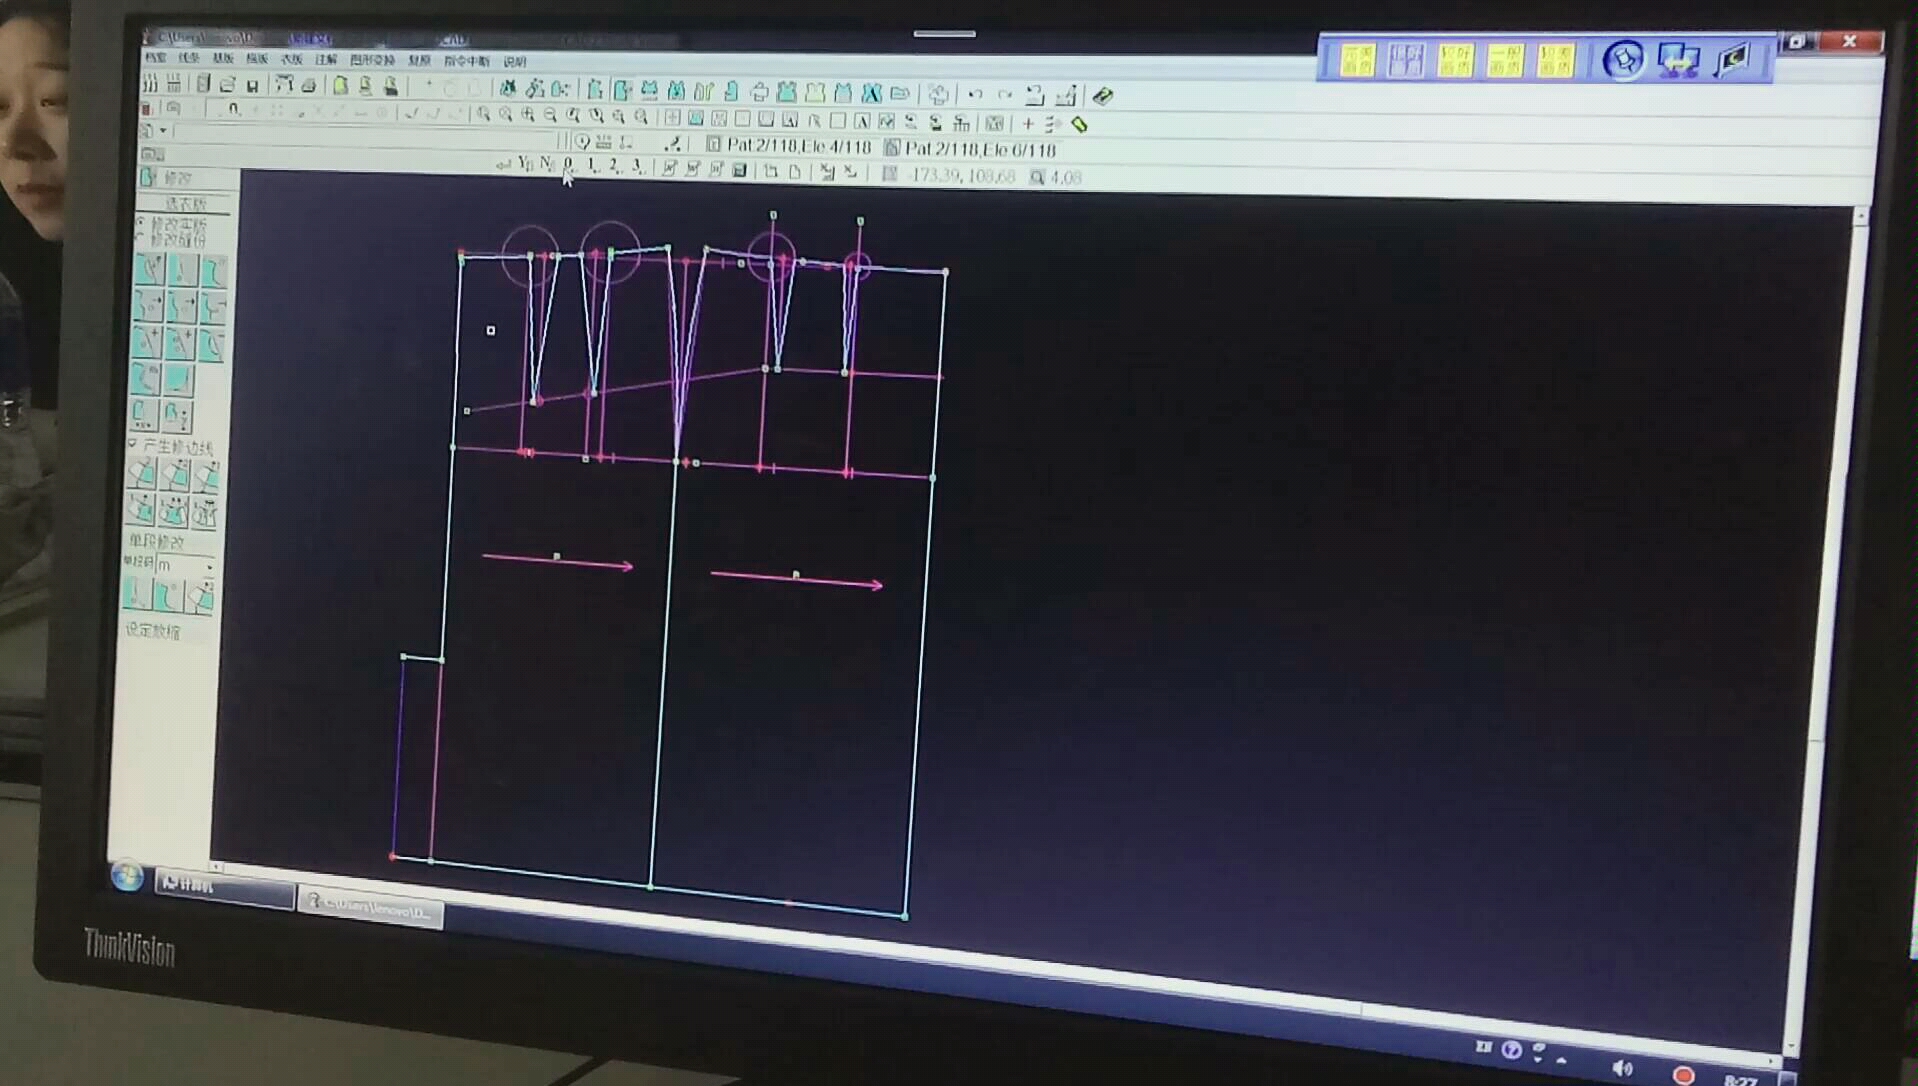Screen dimensions: 1918x1086
Task: Click the help question mark icon in system tray
Action: [1511, 1049]
